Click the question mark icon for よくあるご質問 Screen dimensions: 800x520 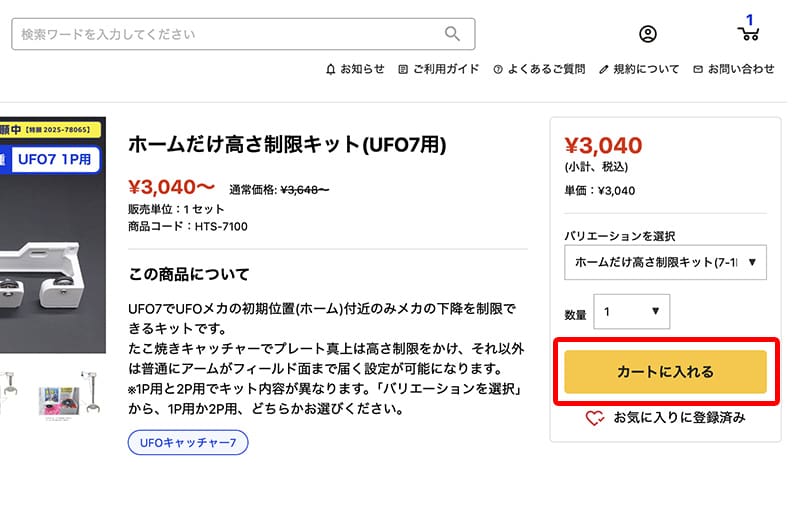click(x=497, y=69)
